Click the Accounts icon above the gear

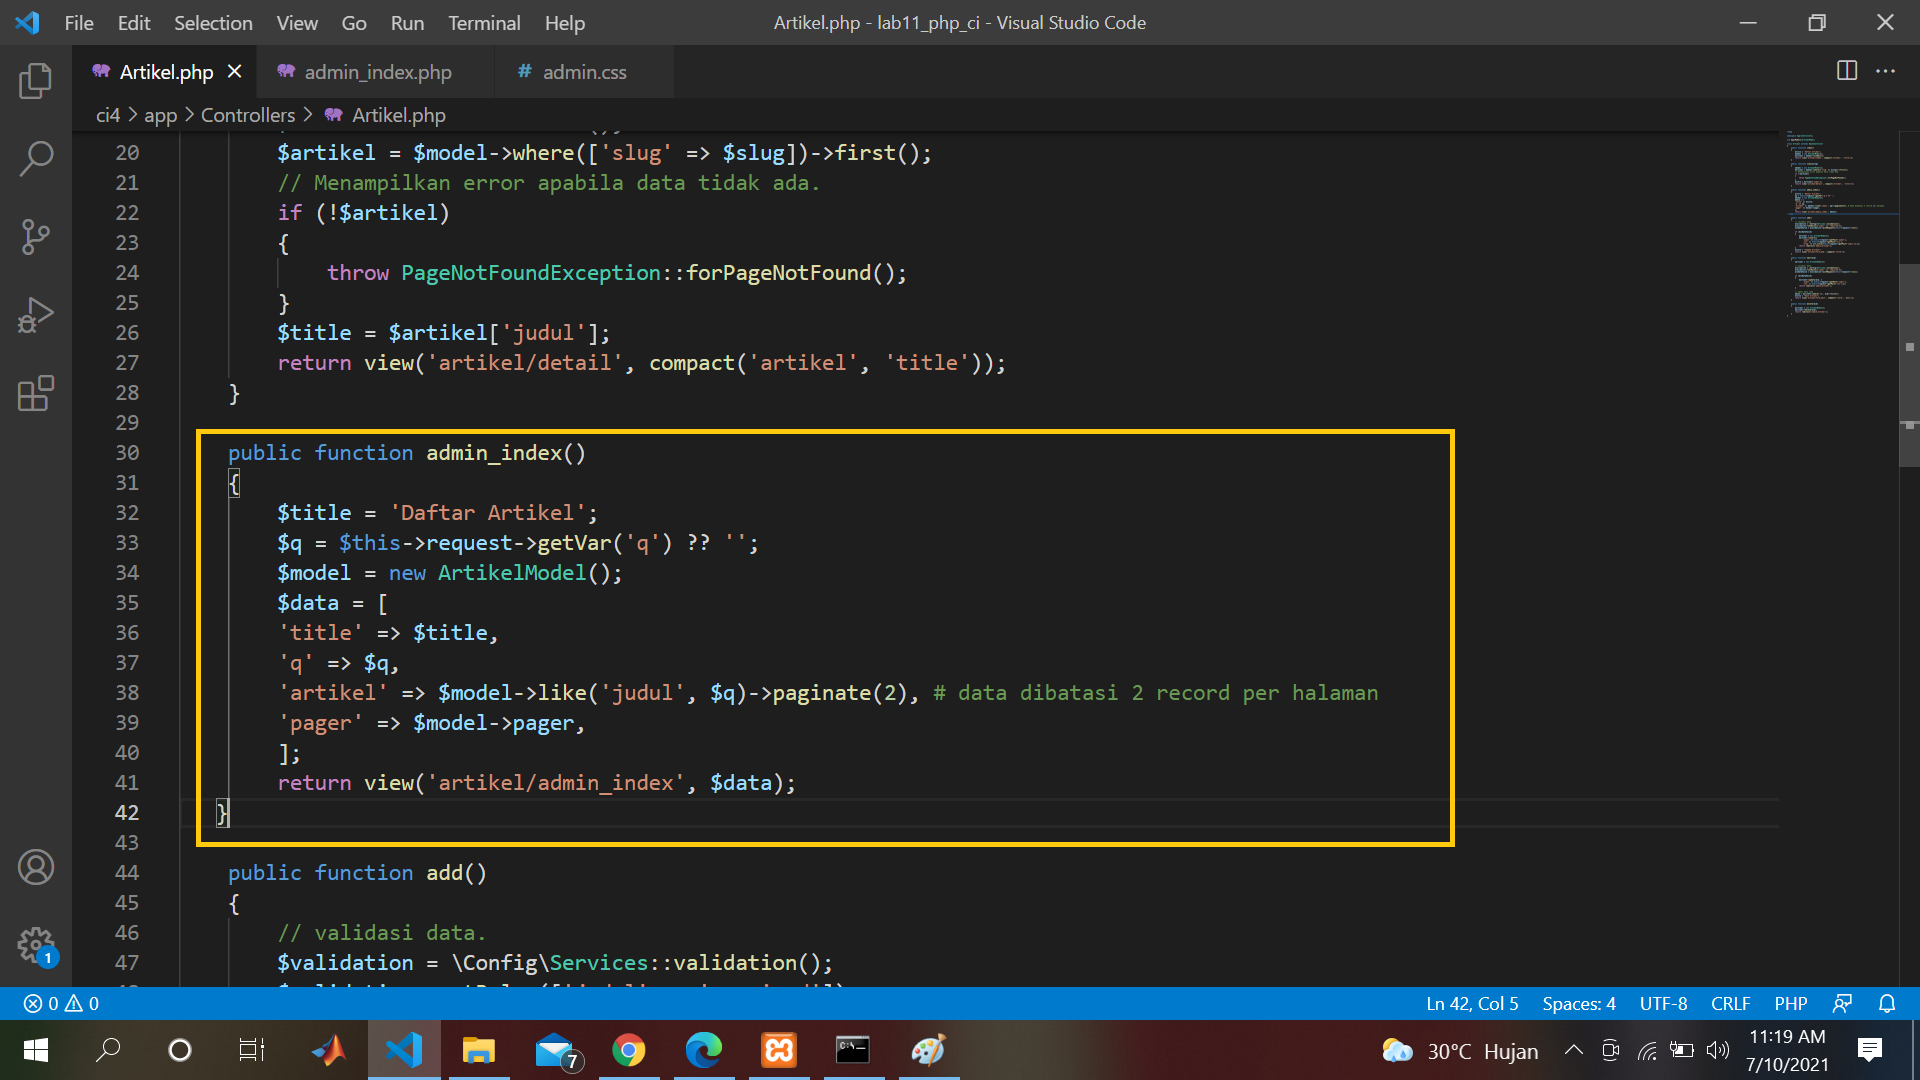[x=36, y=867]
